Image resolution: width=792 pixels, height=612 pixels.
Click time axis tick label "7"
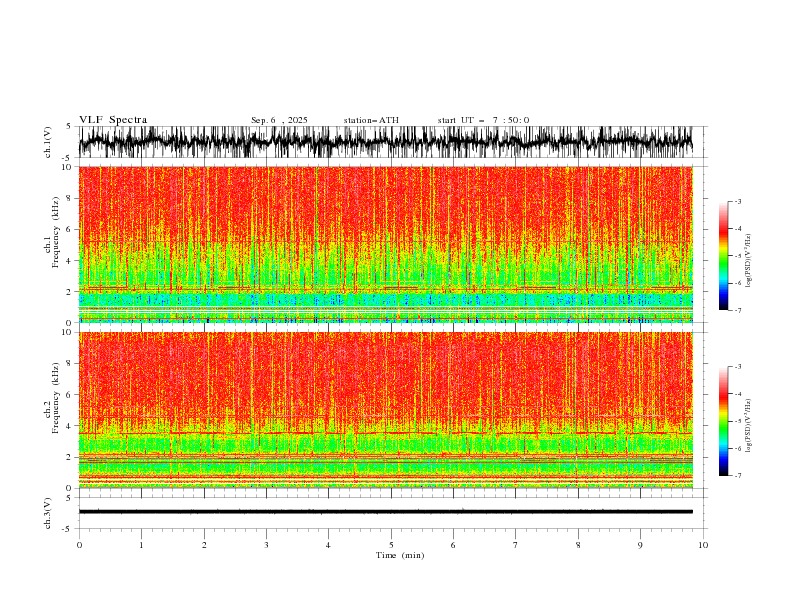click(x=516, y=545)
